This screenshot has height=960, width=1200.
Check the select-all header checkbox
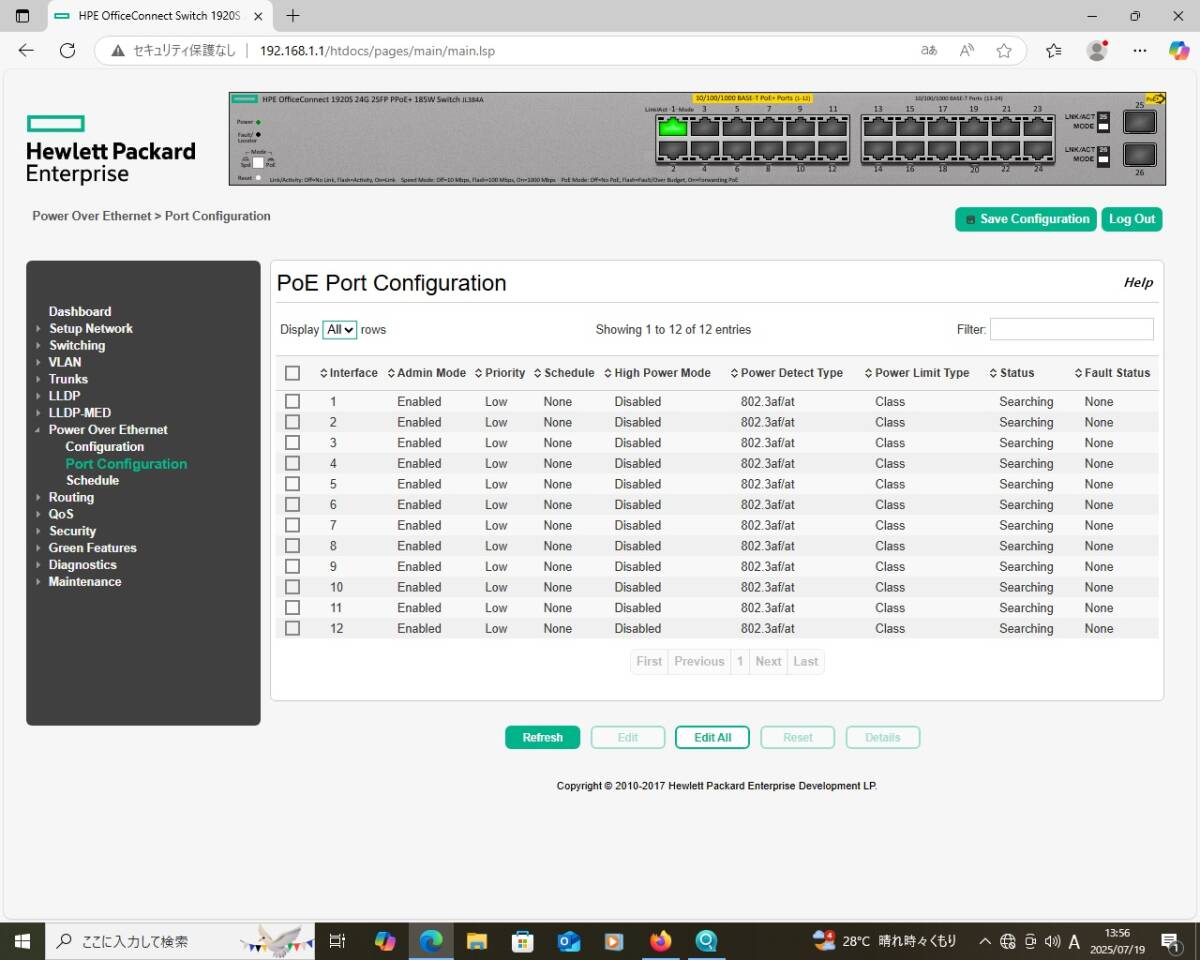point(292,373)
